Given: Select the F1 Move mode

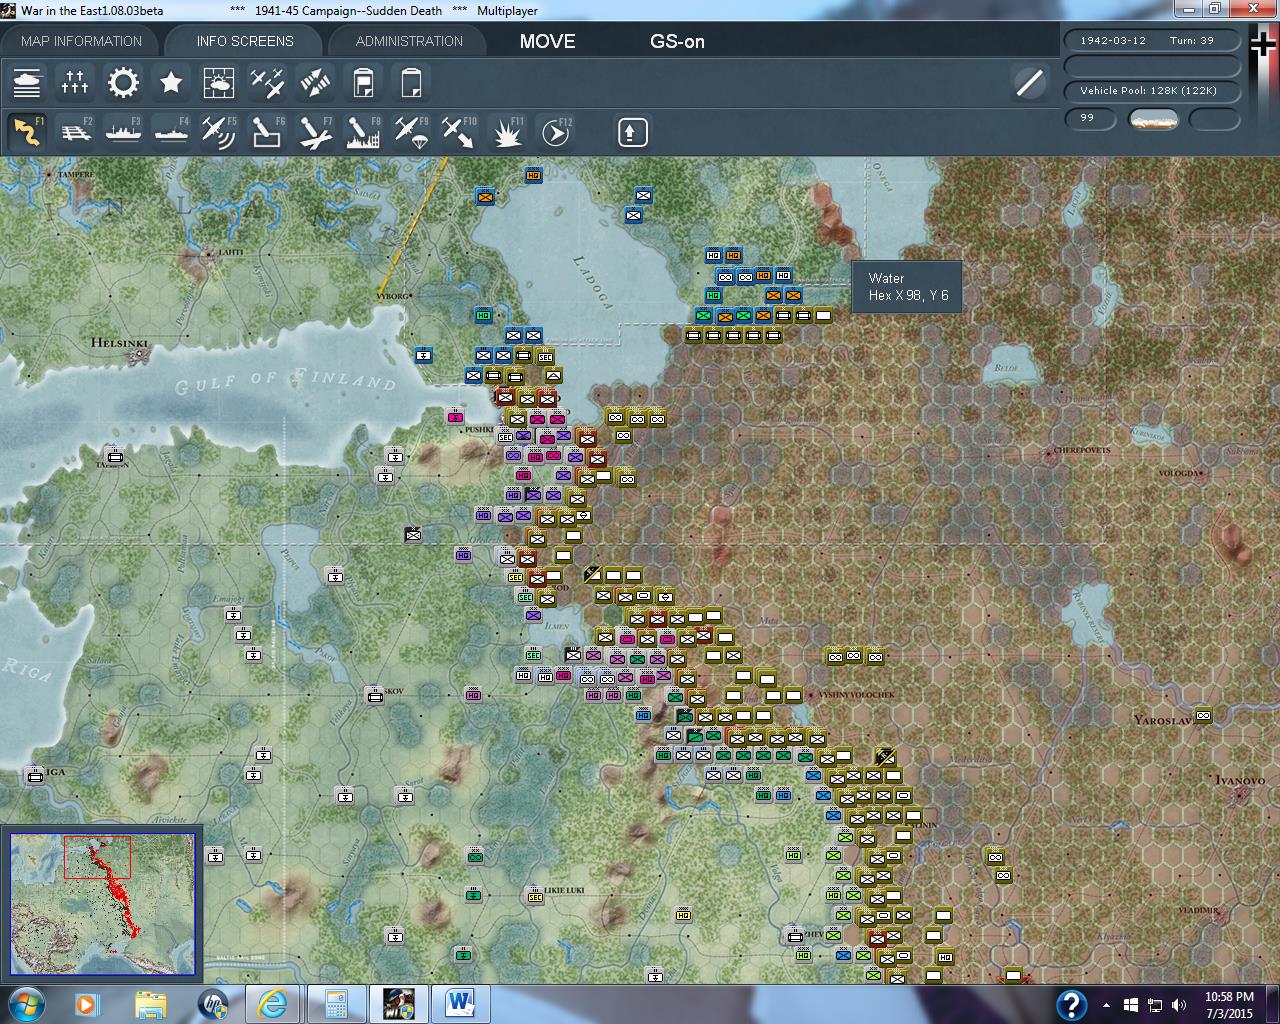Looking at the screenshot, I should [27, 132].
